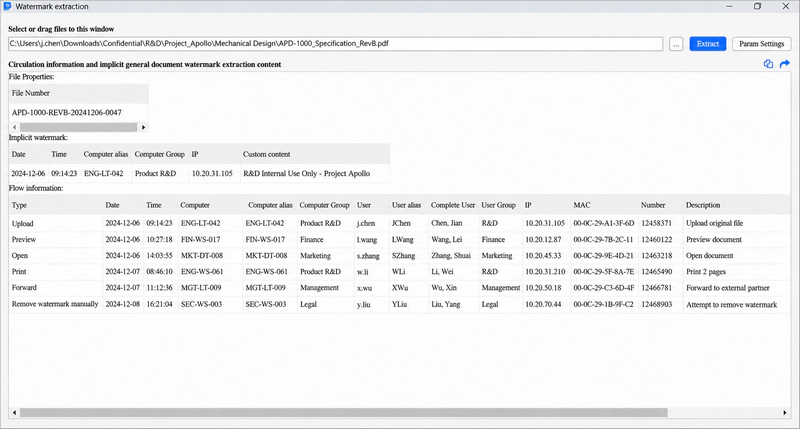This screenshot has height=429, width=800.
Task: Click IP 10.20.70.44 cell
Action: pos(543,305)
